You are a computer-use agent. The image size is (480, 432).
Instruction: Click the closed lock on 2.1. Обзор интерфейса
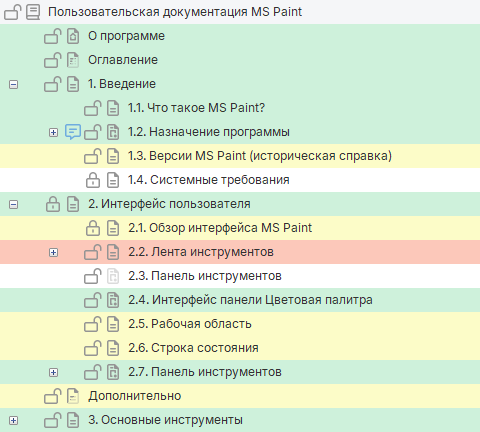[x=93, y=228]
